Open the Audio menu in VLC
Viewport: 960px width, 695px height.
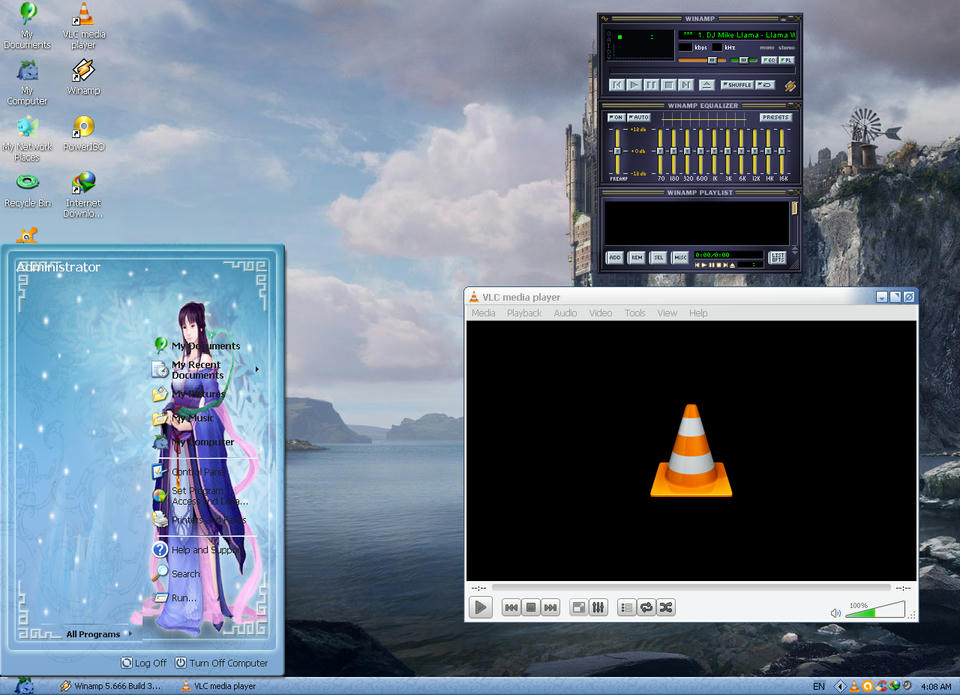565,313
